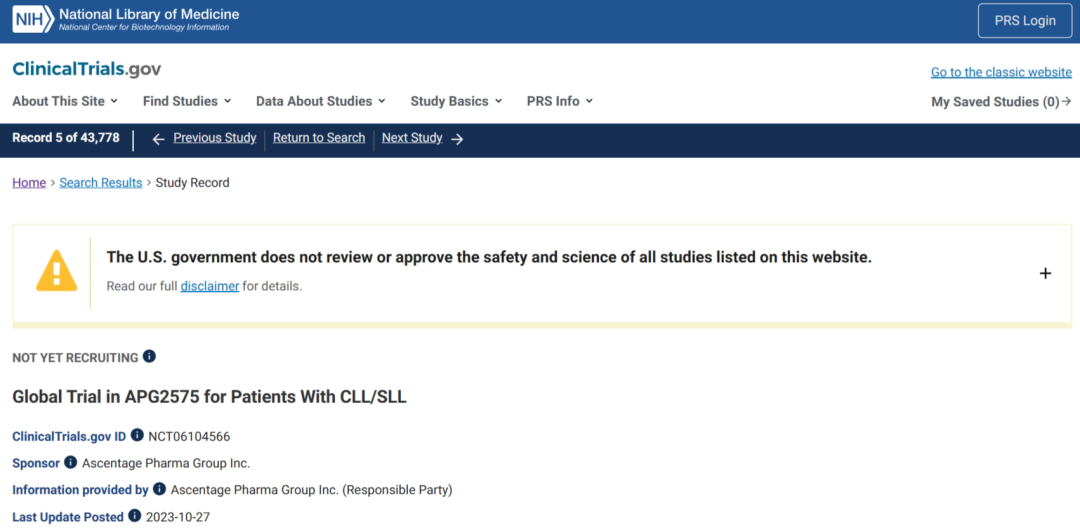Open the disclaimer link in the banner
1080x530 pixels.
coord(210,286)
